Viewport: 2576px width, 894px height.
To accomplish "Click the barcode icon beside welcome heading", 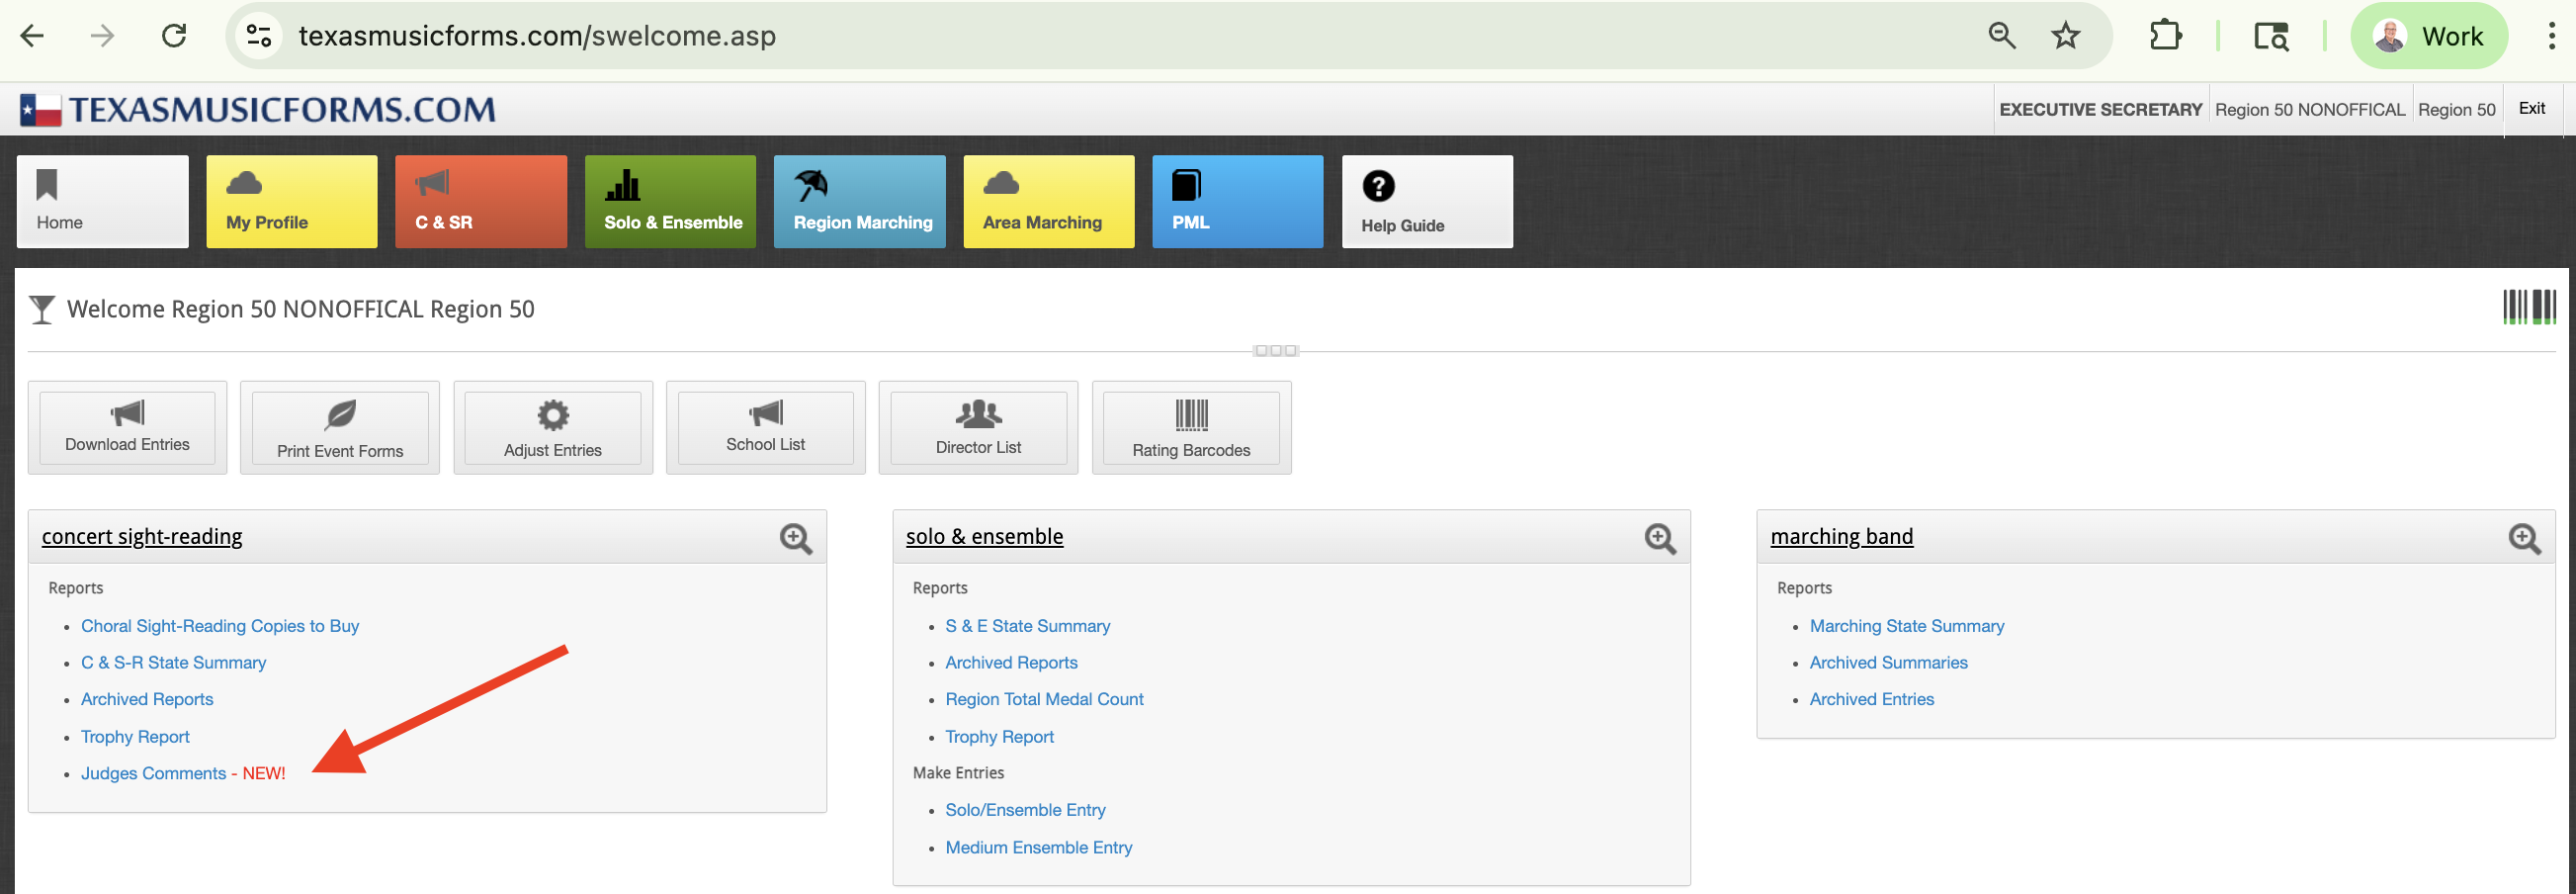I will pyautogui.click(x=2529, y=307).
